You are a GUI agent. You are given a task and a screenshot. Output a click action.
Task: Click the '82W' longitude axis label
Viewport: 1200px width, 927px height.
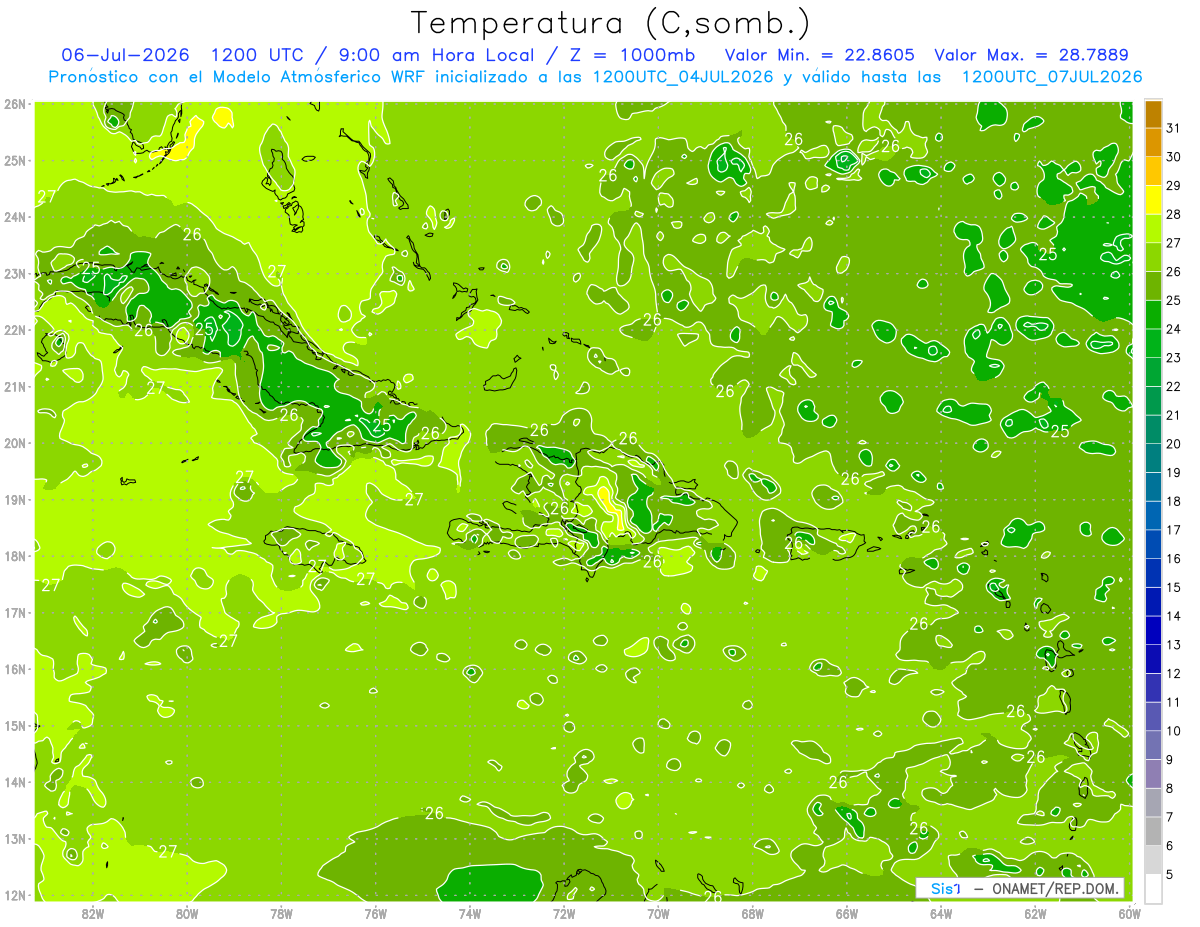click(x=92, y=912)
